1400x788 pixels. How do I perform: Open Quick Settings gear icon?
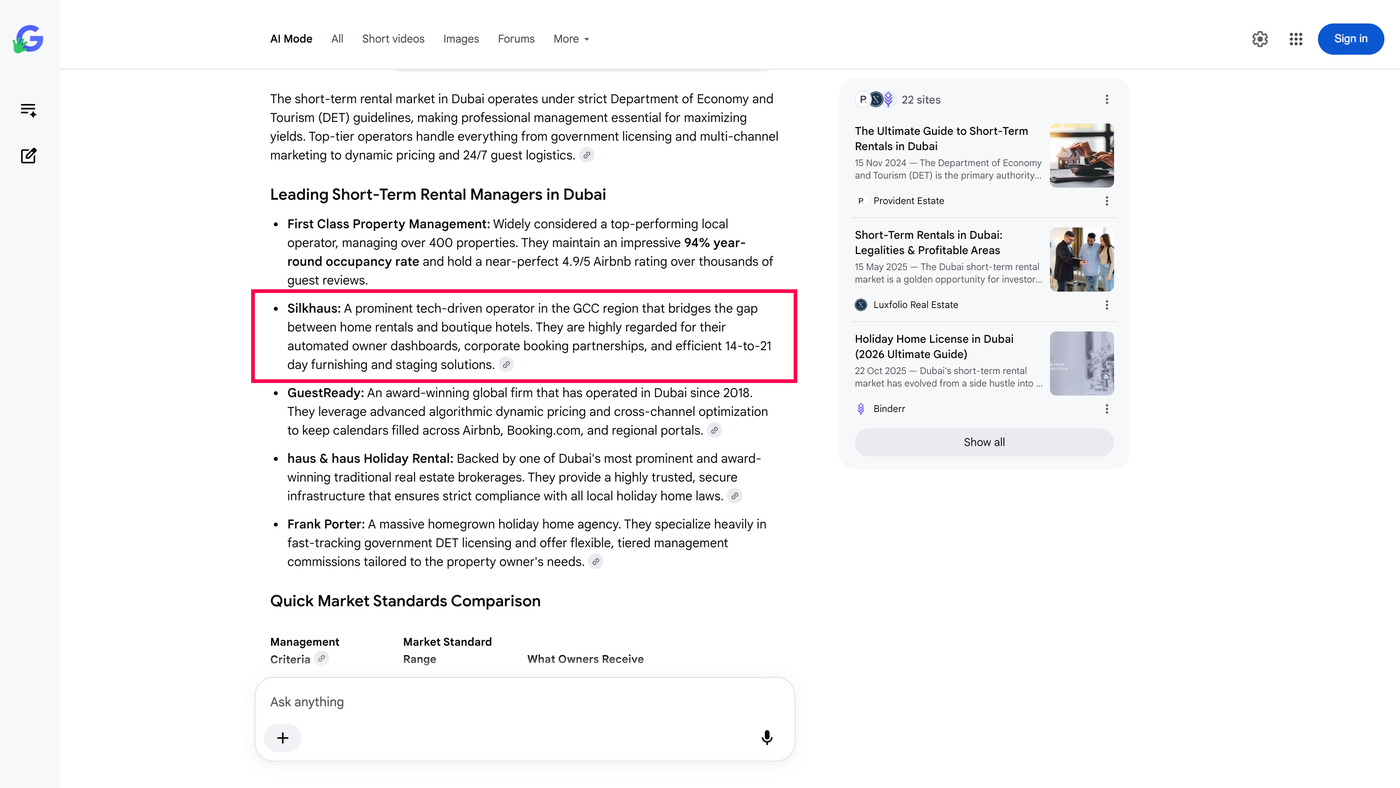point(1260,39)
